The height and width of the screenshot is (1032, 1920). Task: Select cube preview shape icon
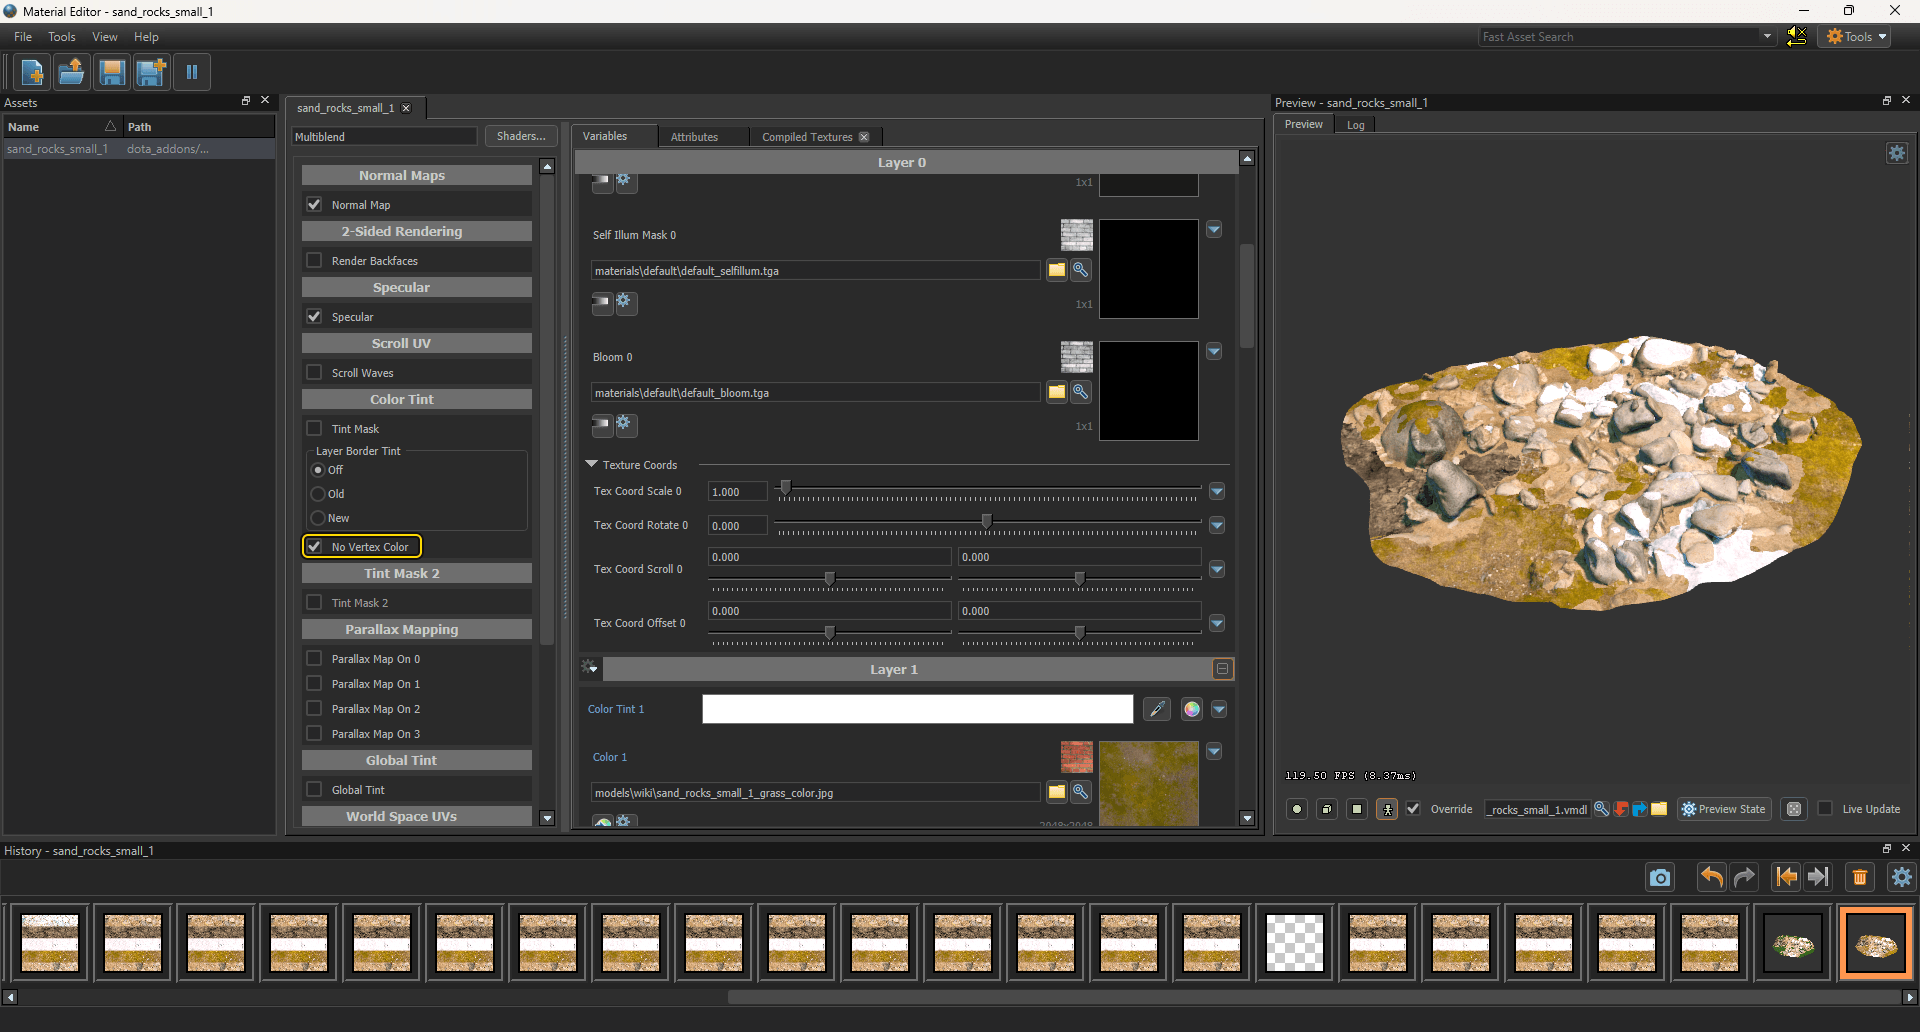click(x=1327, y=809)
